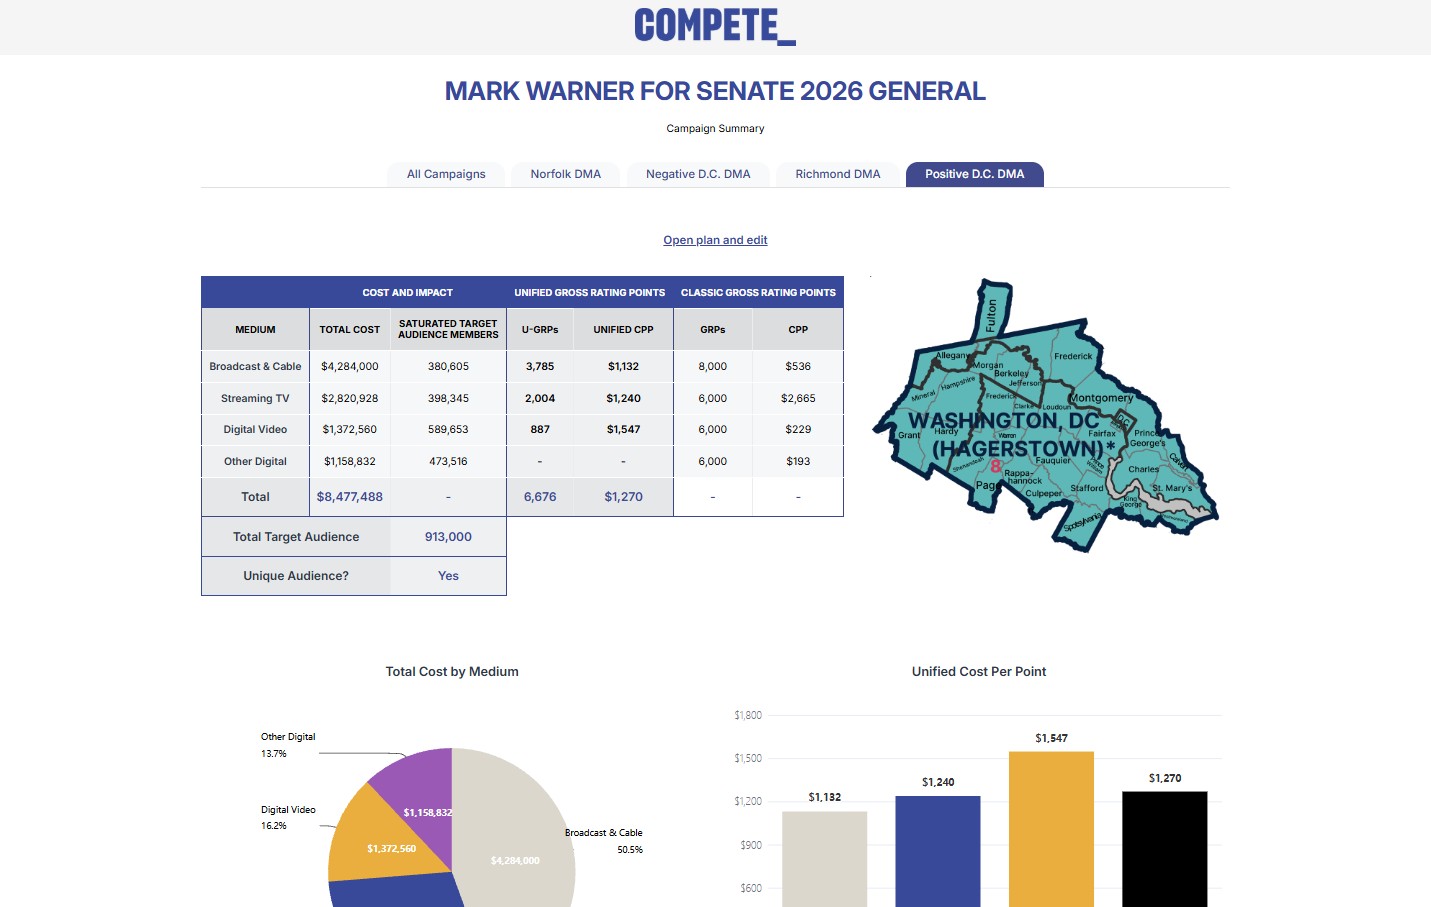Image resolution: width=1431 pixels, height=907 pixels.
Task: Click the Streaming TV row label
Action: (255, 398)
